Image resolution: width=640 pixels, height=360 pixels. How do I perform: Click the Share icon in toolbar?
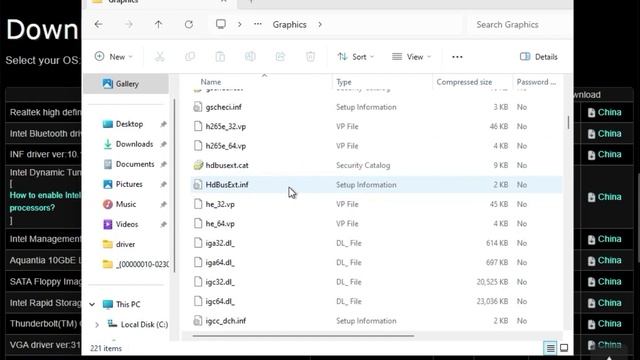pos(280,57)
